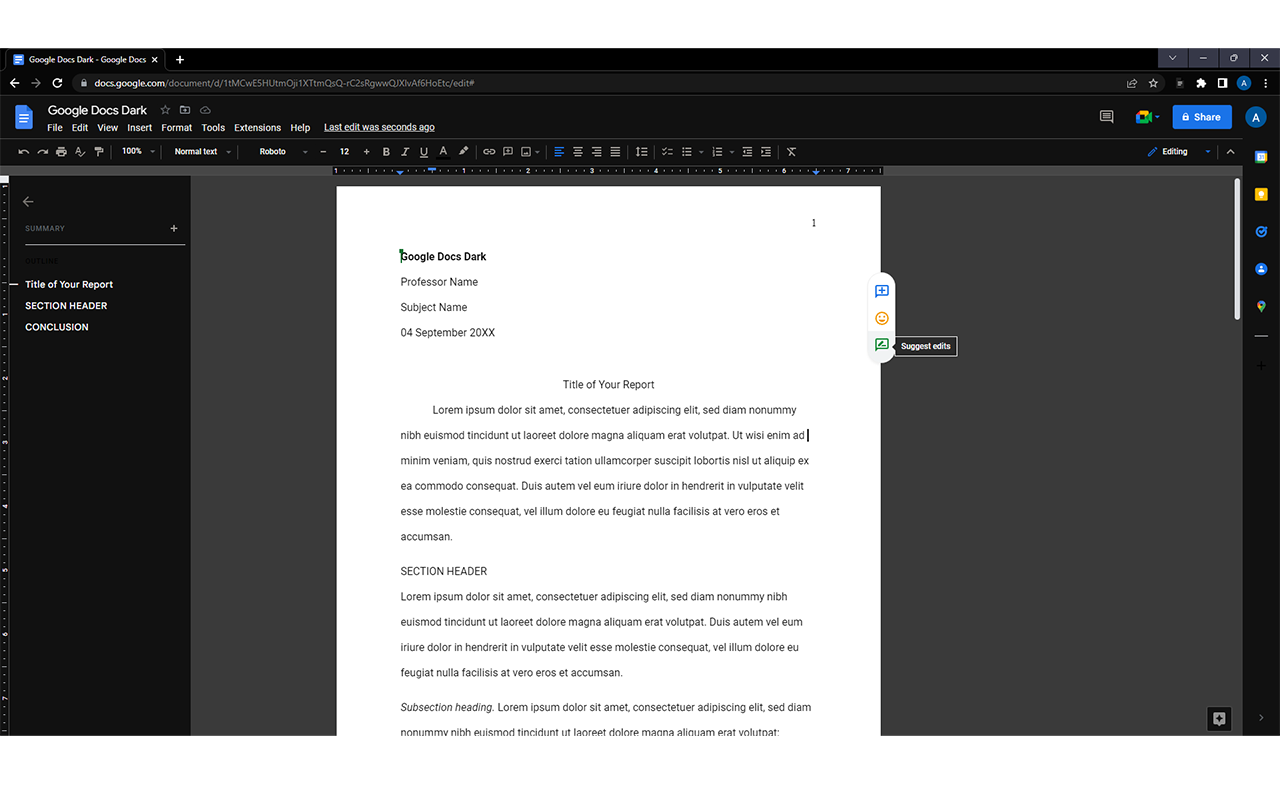Viewport: 1280px width, 800px height.
Task: Toggle bold formatting
Action: (x=386, y=152)
